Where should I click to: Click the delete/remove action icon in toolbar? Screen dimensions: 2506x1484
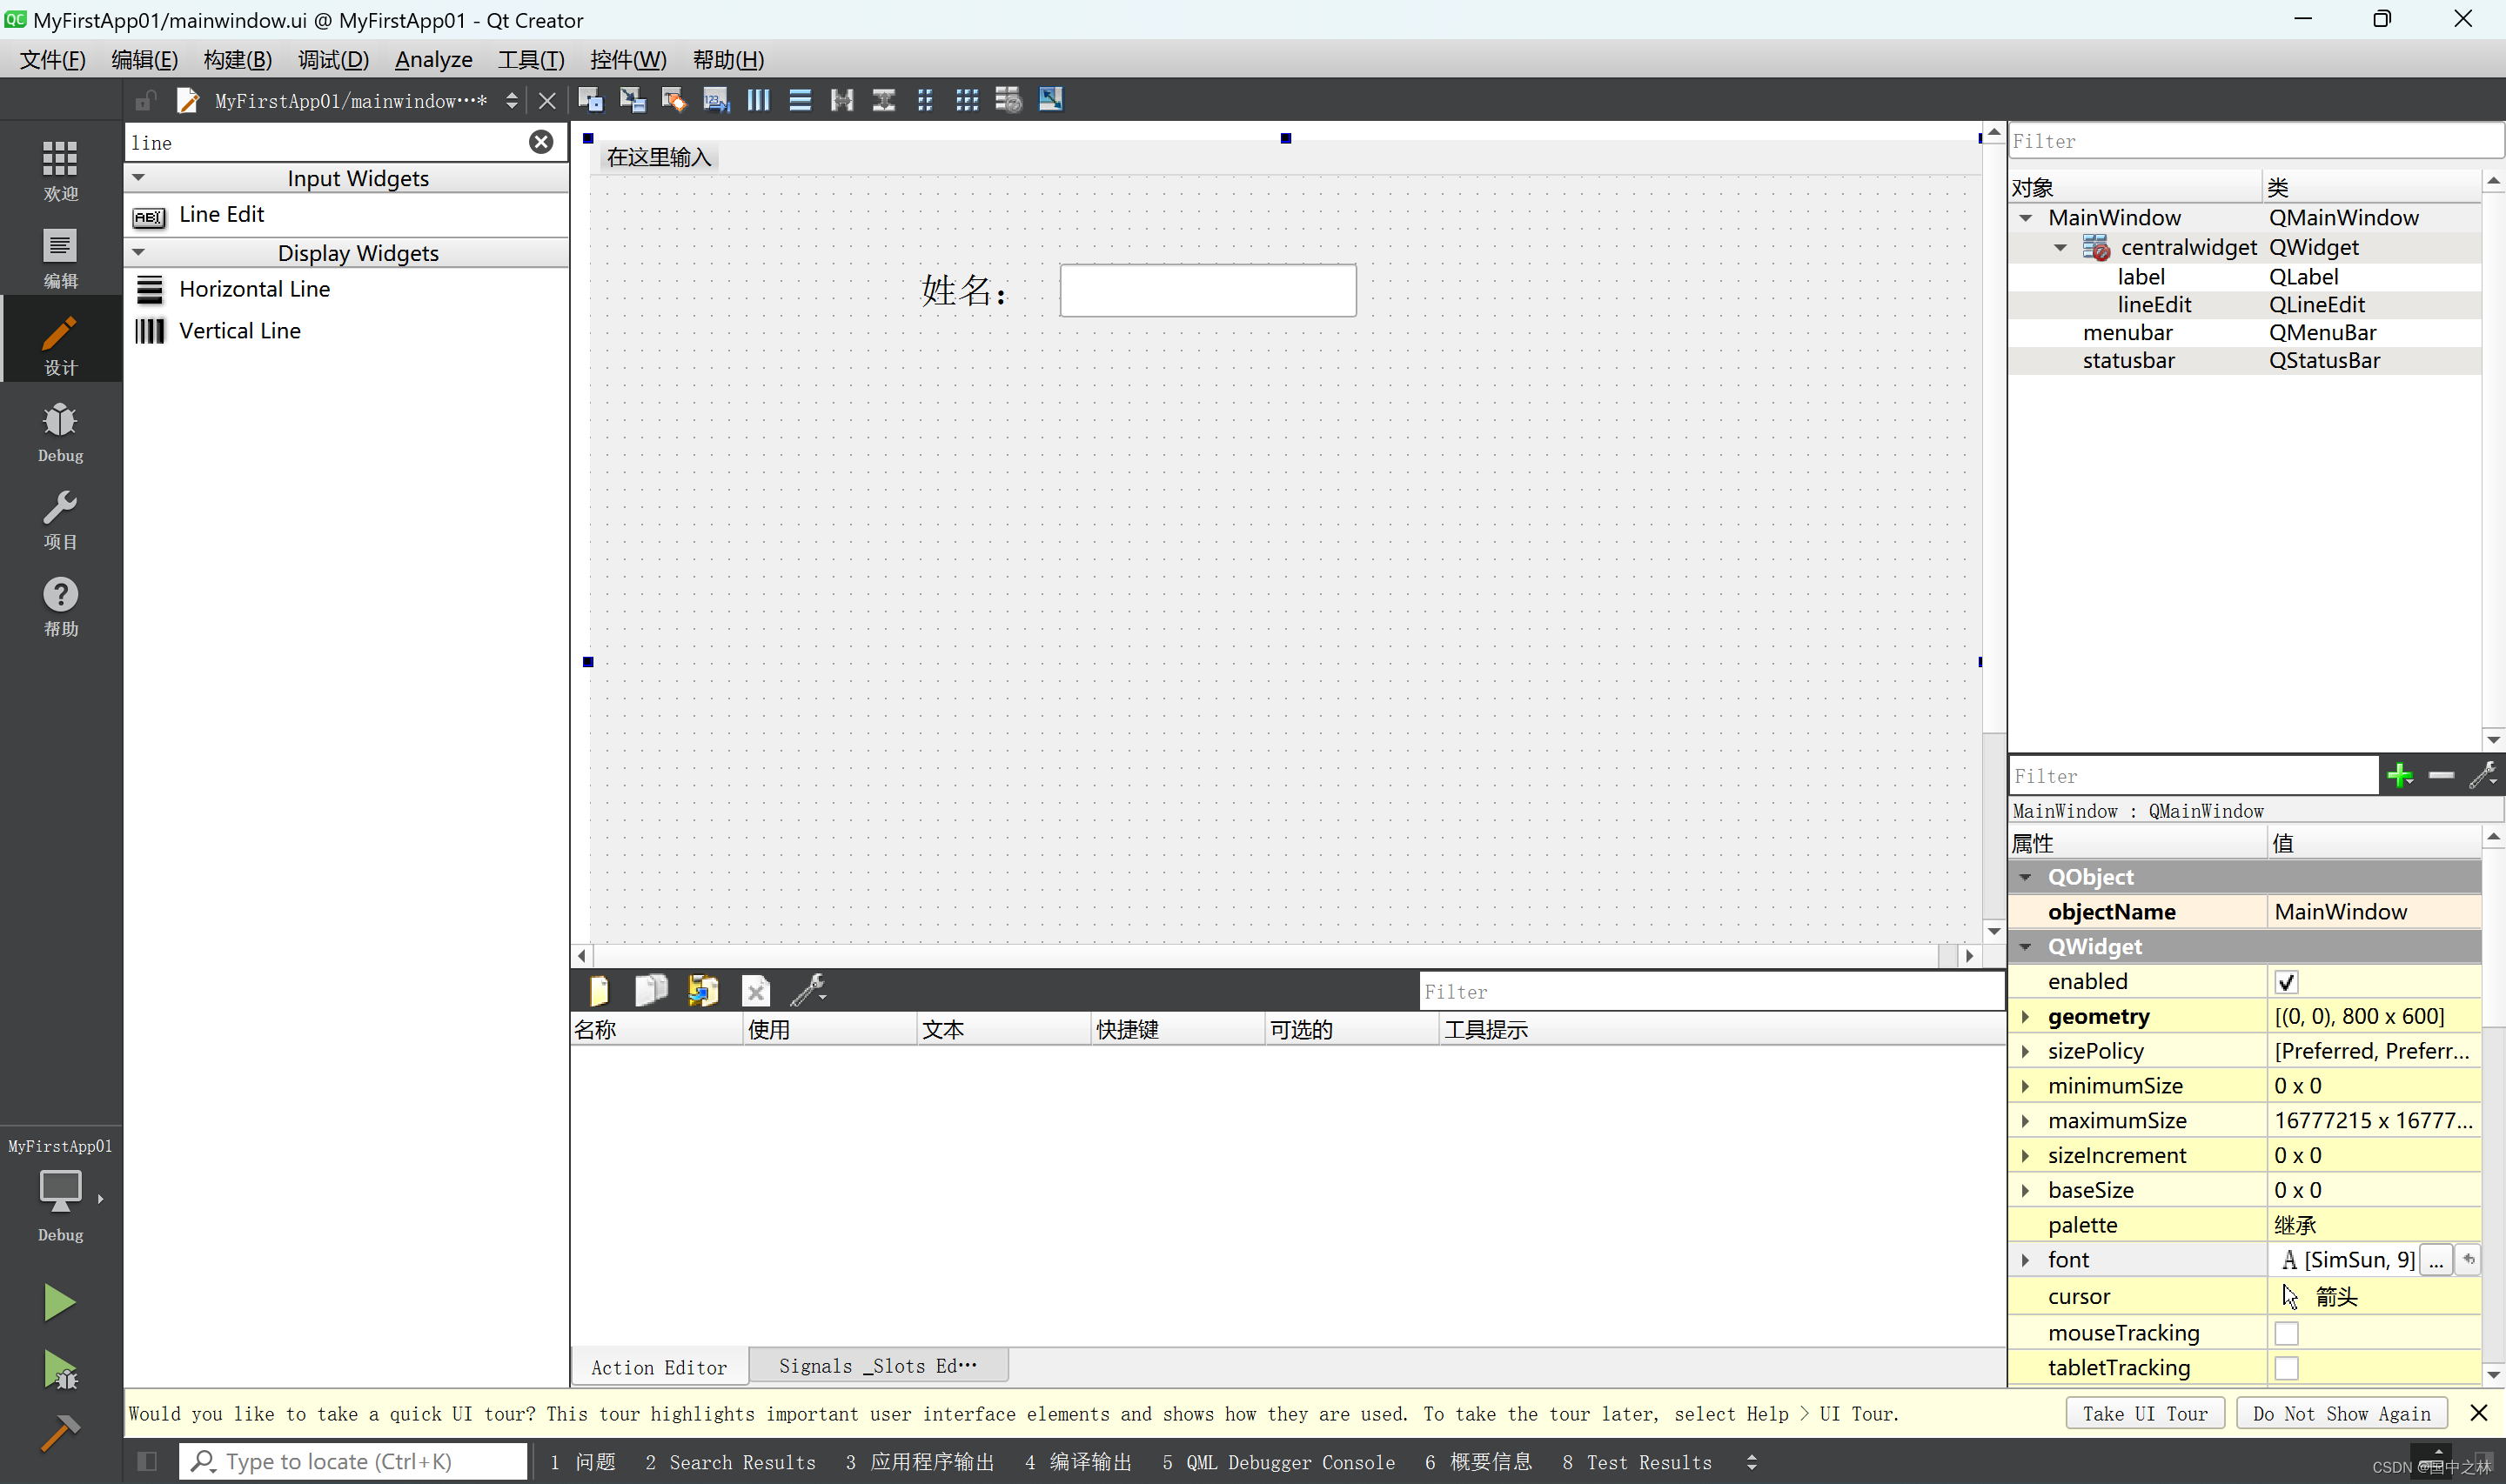(754, 989)
